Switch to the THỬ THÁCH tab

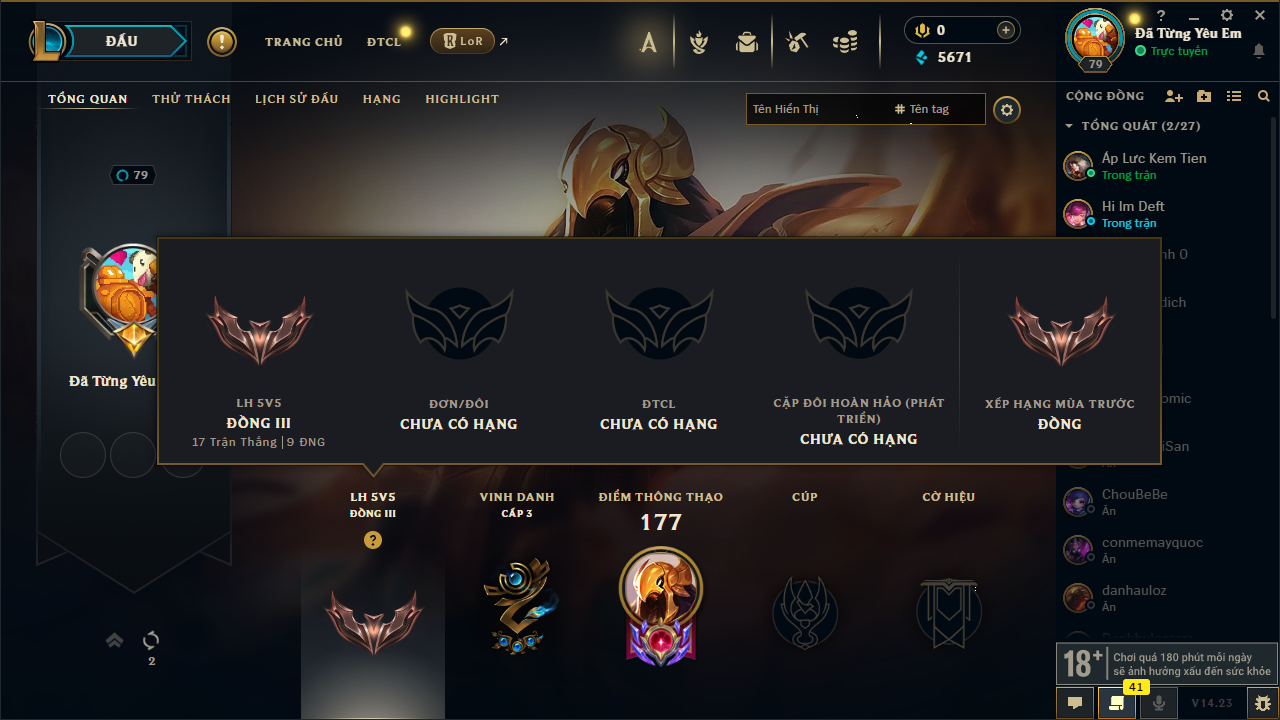click(191, 99)
